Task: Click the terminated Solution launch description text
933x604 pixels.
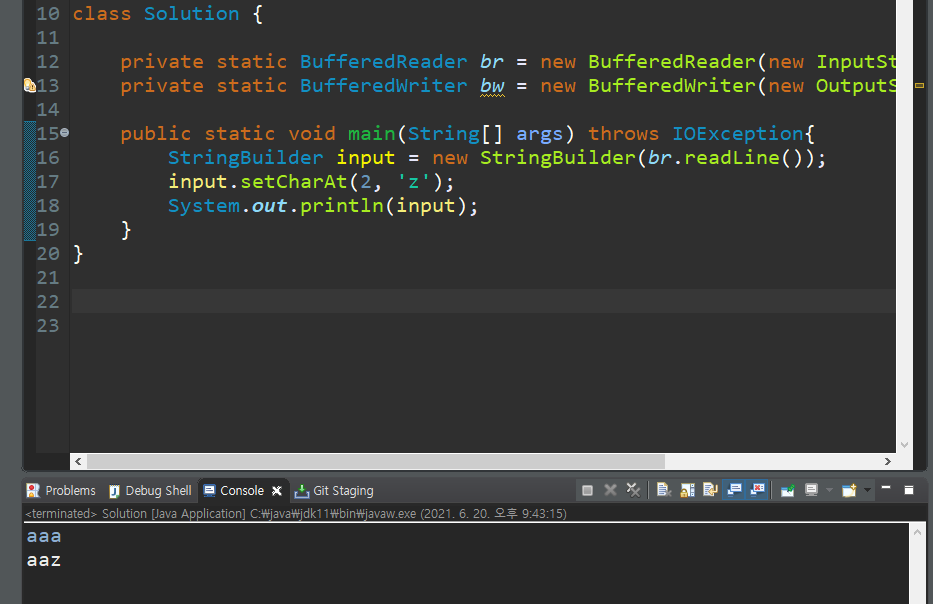Action: (296, 514)
